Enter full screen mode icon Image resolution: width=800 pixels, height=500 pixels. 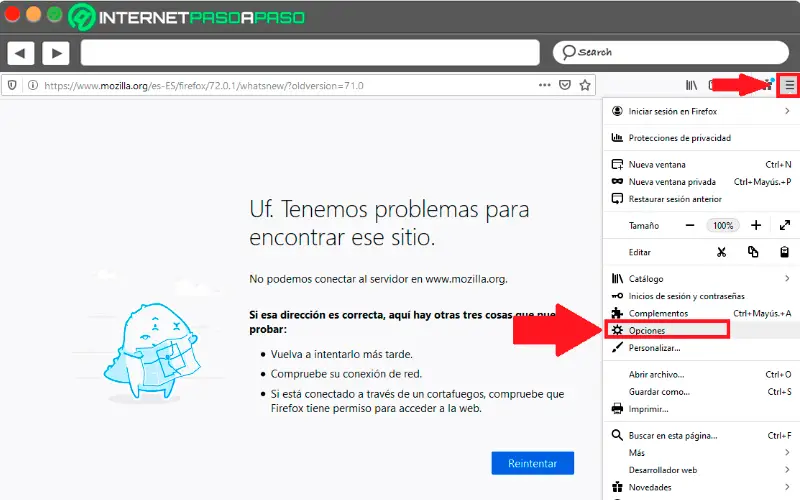(785, 226)
